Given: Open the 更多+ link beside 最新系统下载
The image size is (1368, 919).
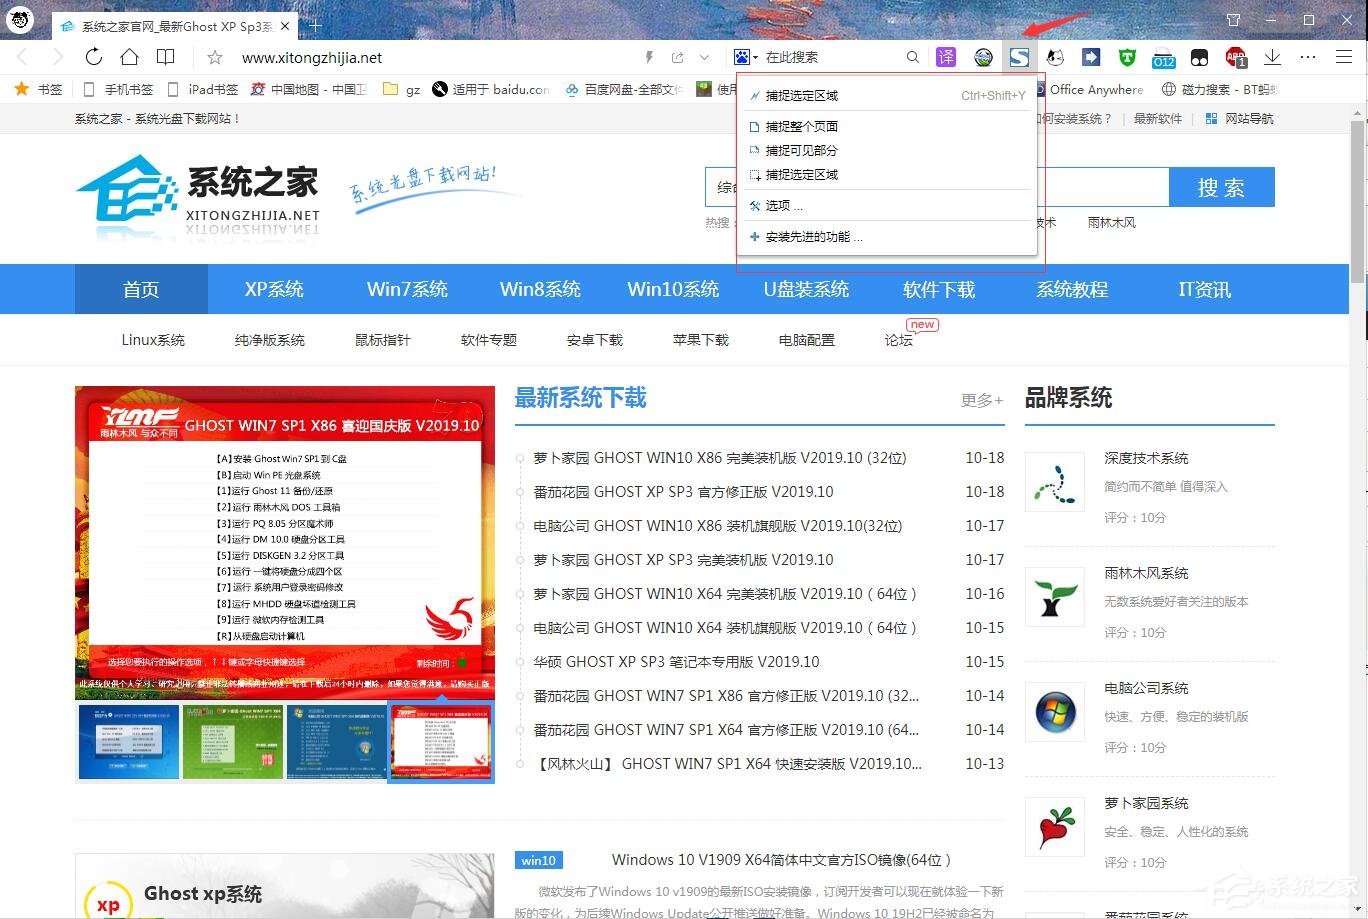Looking at the screenshot, I should click(x=979, y=399).
